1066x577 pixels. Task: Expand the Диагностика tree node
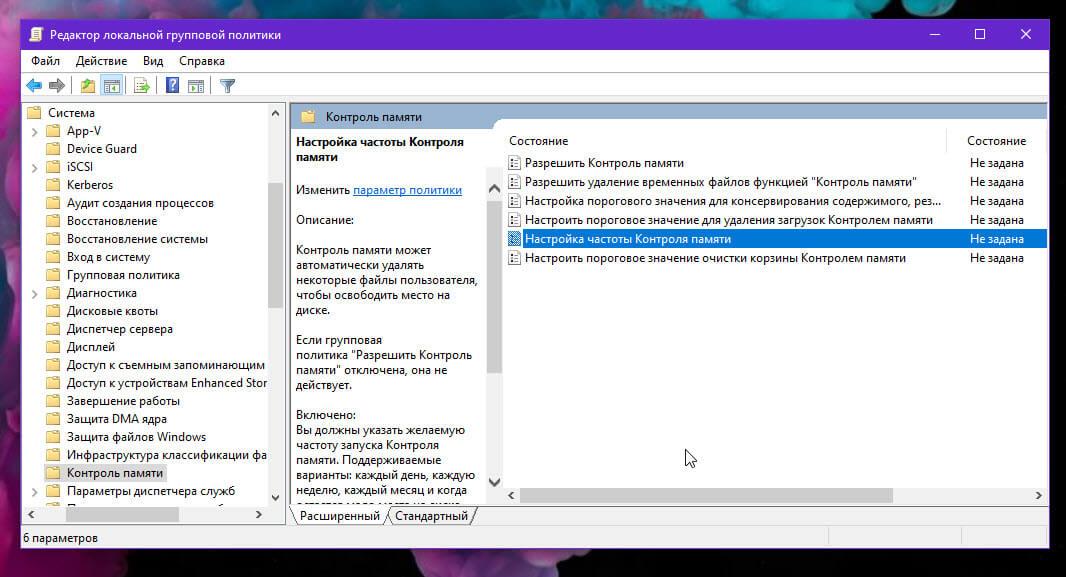tap(35, 294)
